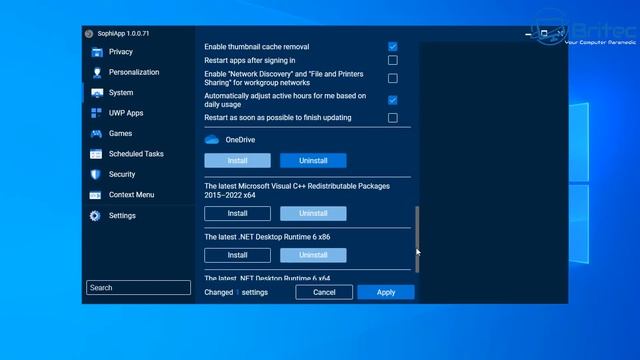This screenshot has width=640, height=360.
Task: Check Restart as soon as possible option
Action: [x=393, y=118]
